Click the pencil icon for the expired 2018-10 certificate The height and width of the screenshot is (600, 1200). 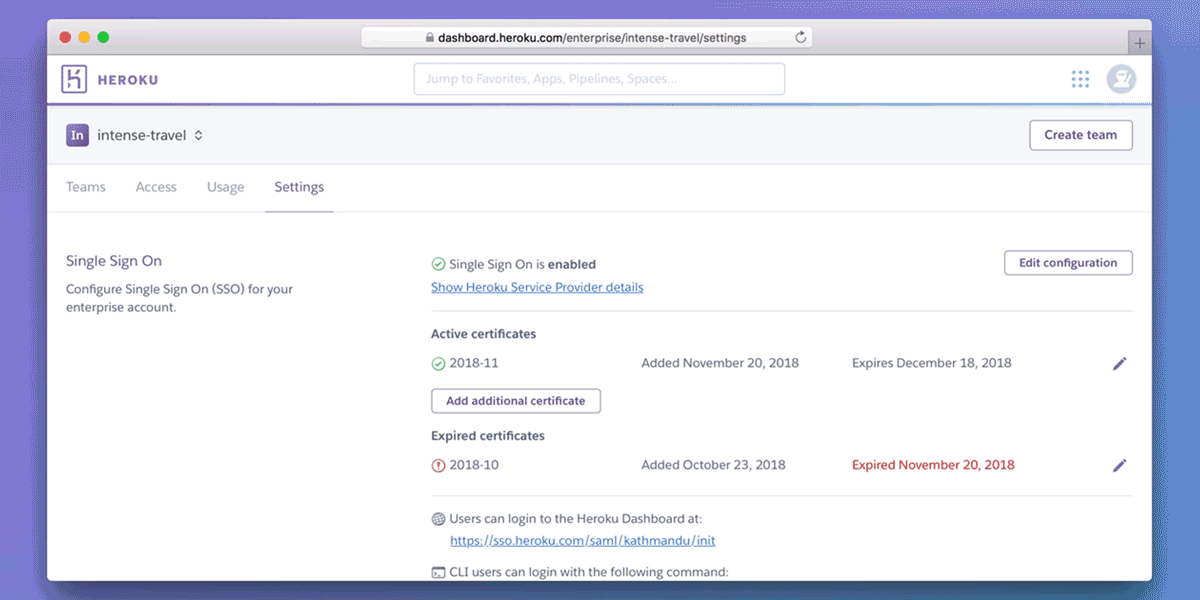(x=1120, y=465)
